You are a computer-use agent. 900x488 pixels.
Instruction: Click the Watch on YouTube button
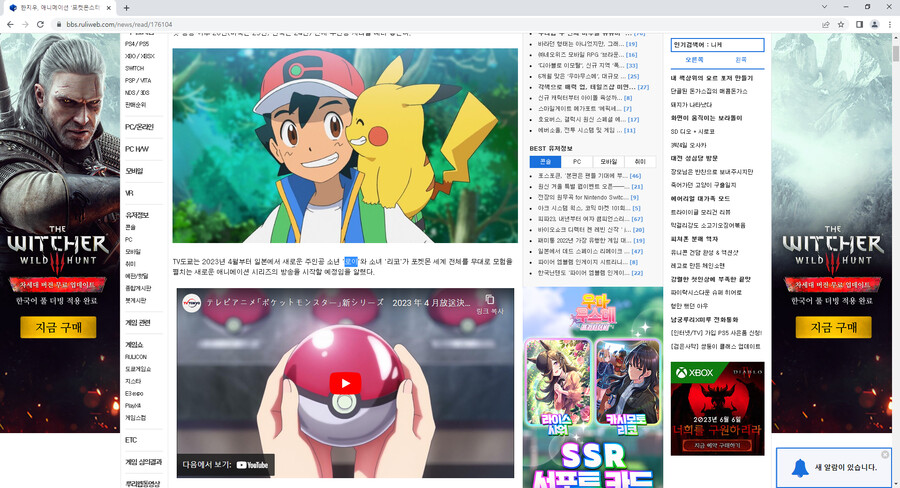pos(226,465)
